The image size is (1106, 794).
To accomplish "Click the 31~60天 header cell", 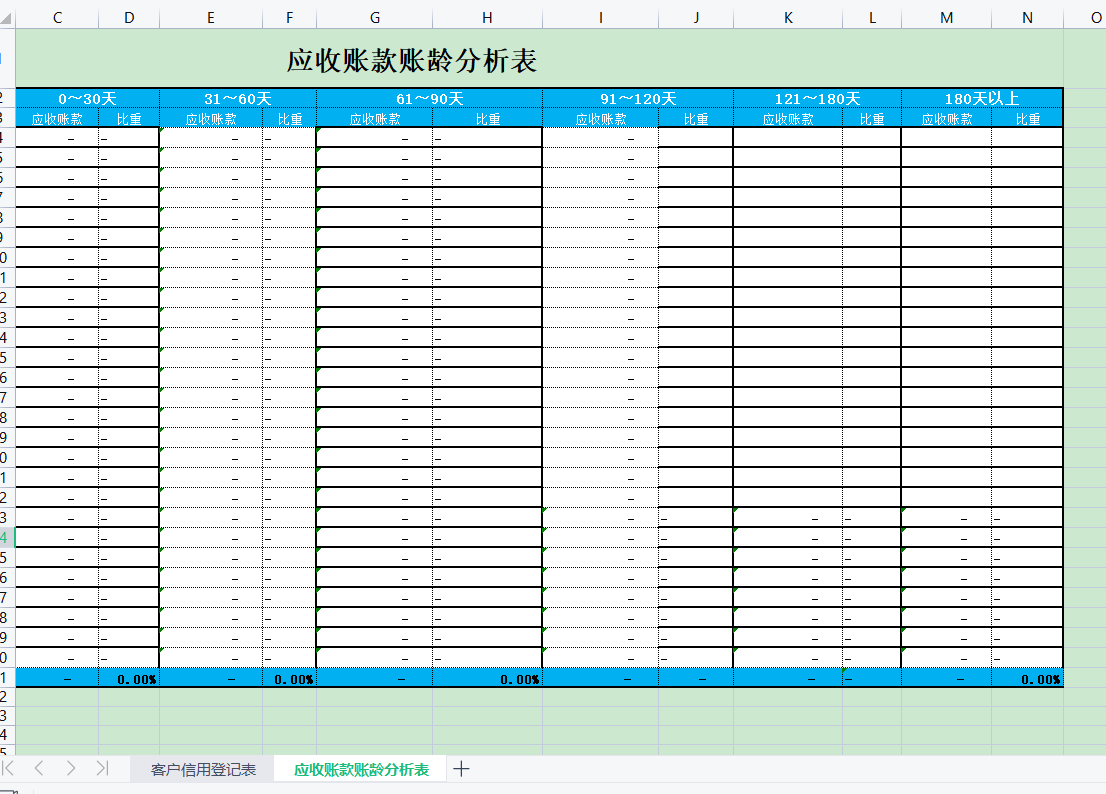I will [x=238, y=99].
